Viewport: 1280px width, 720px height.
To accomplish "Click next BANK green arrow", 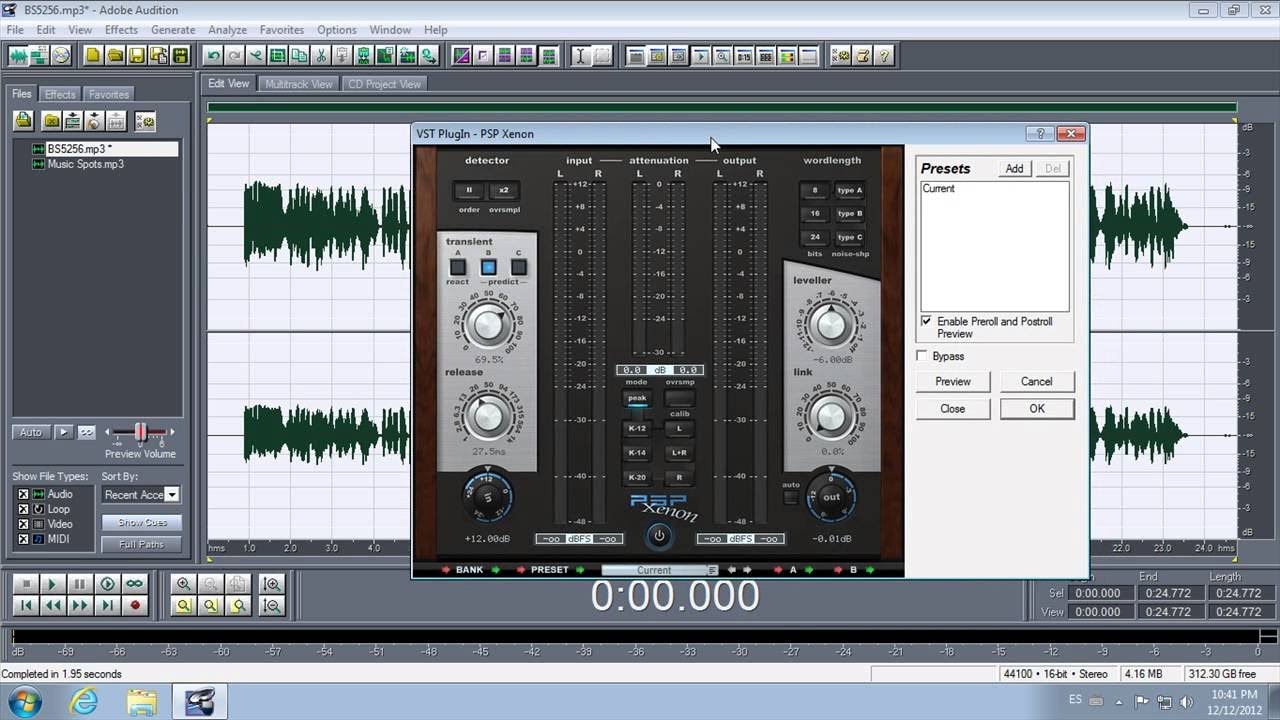I will coord(495,570).
